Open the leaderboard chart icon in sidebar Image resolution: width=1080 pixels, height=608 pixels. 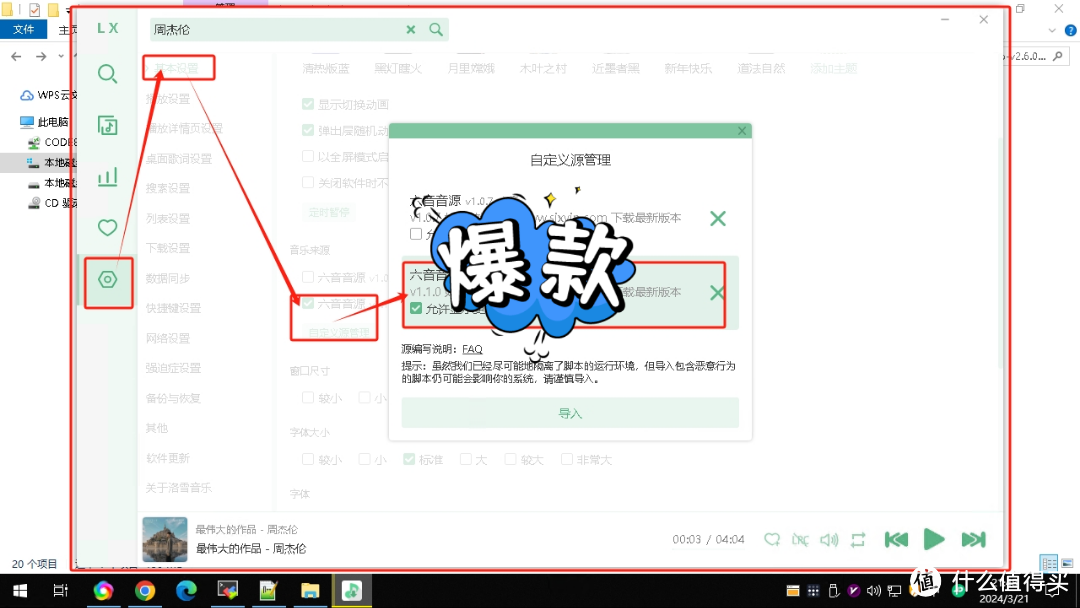[x=107, y=177]
